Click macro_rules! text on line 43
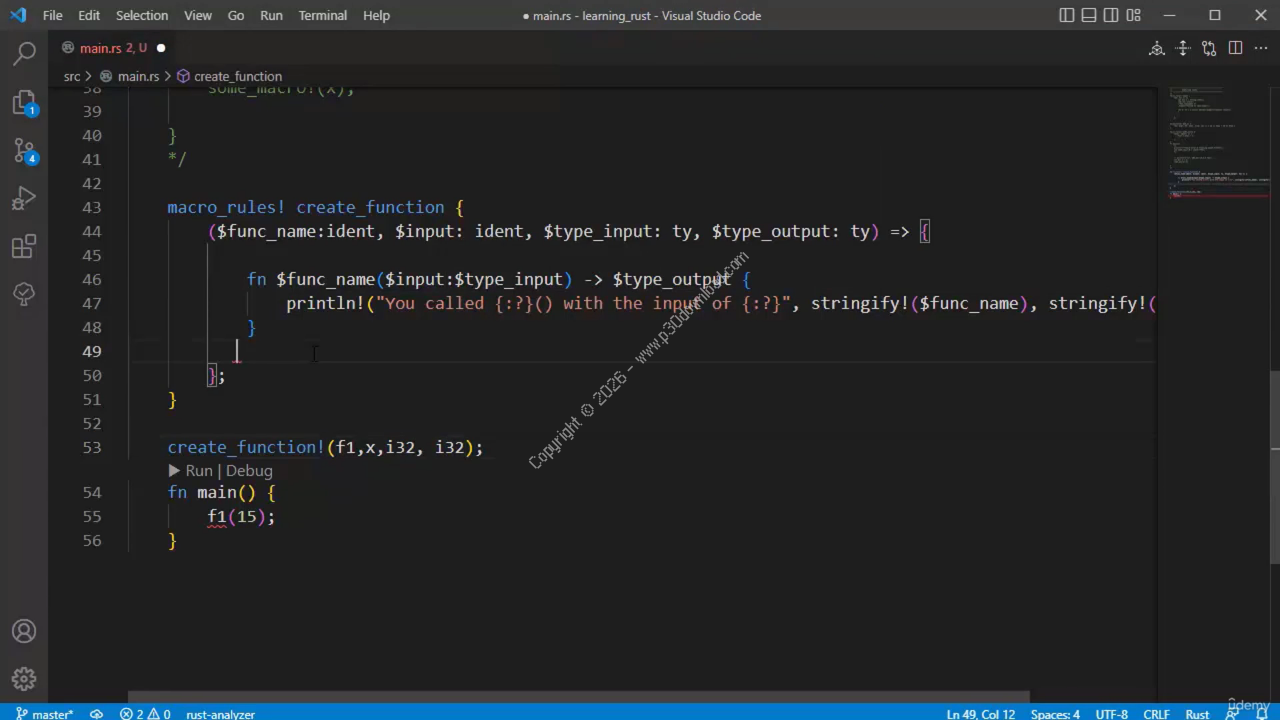Viewport: 1280px width, 720px height. pyautogui.click(x=226, y=208)
